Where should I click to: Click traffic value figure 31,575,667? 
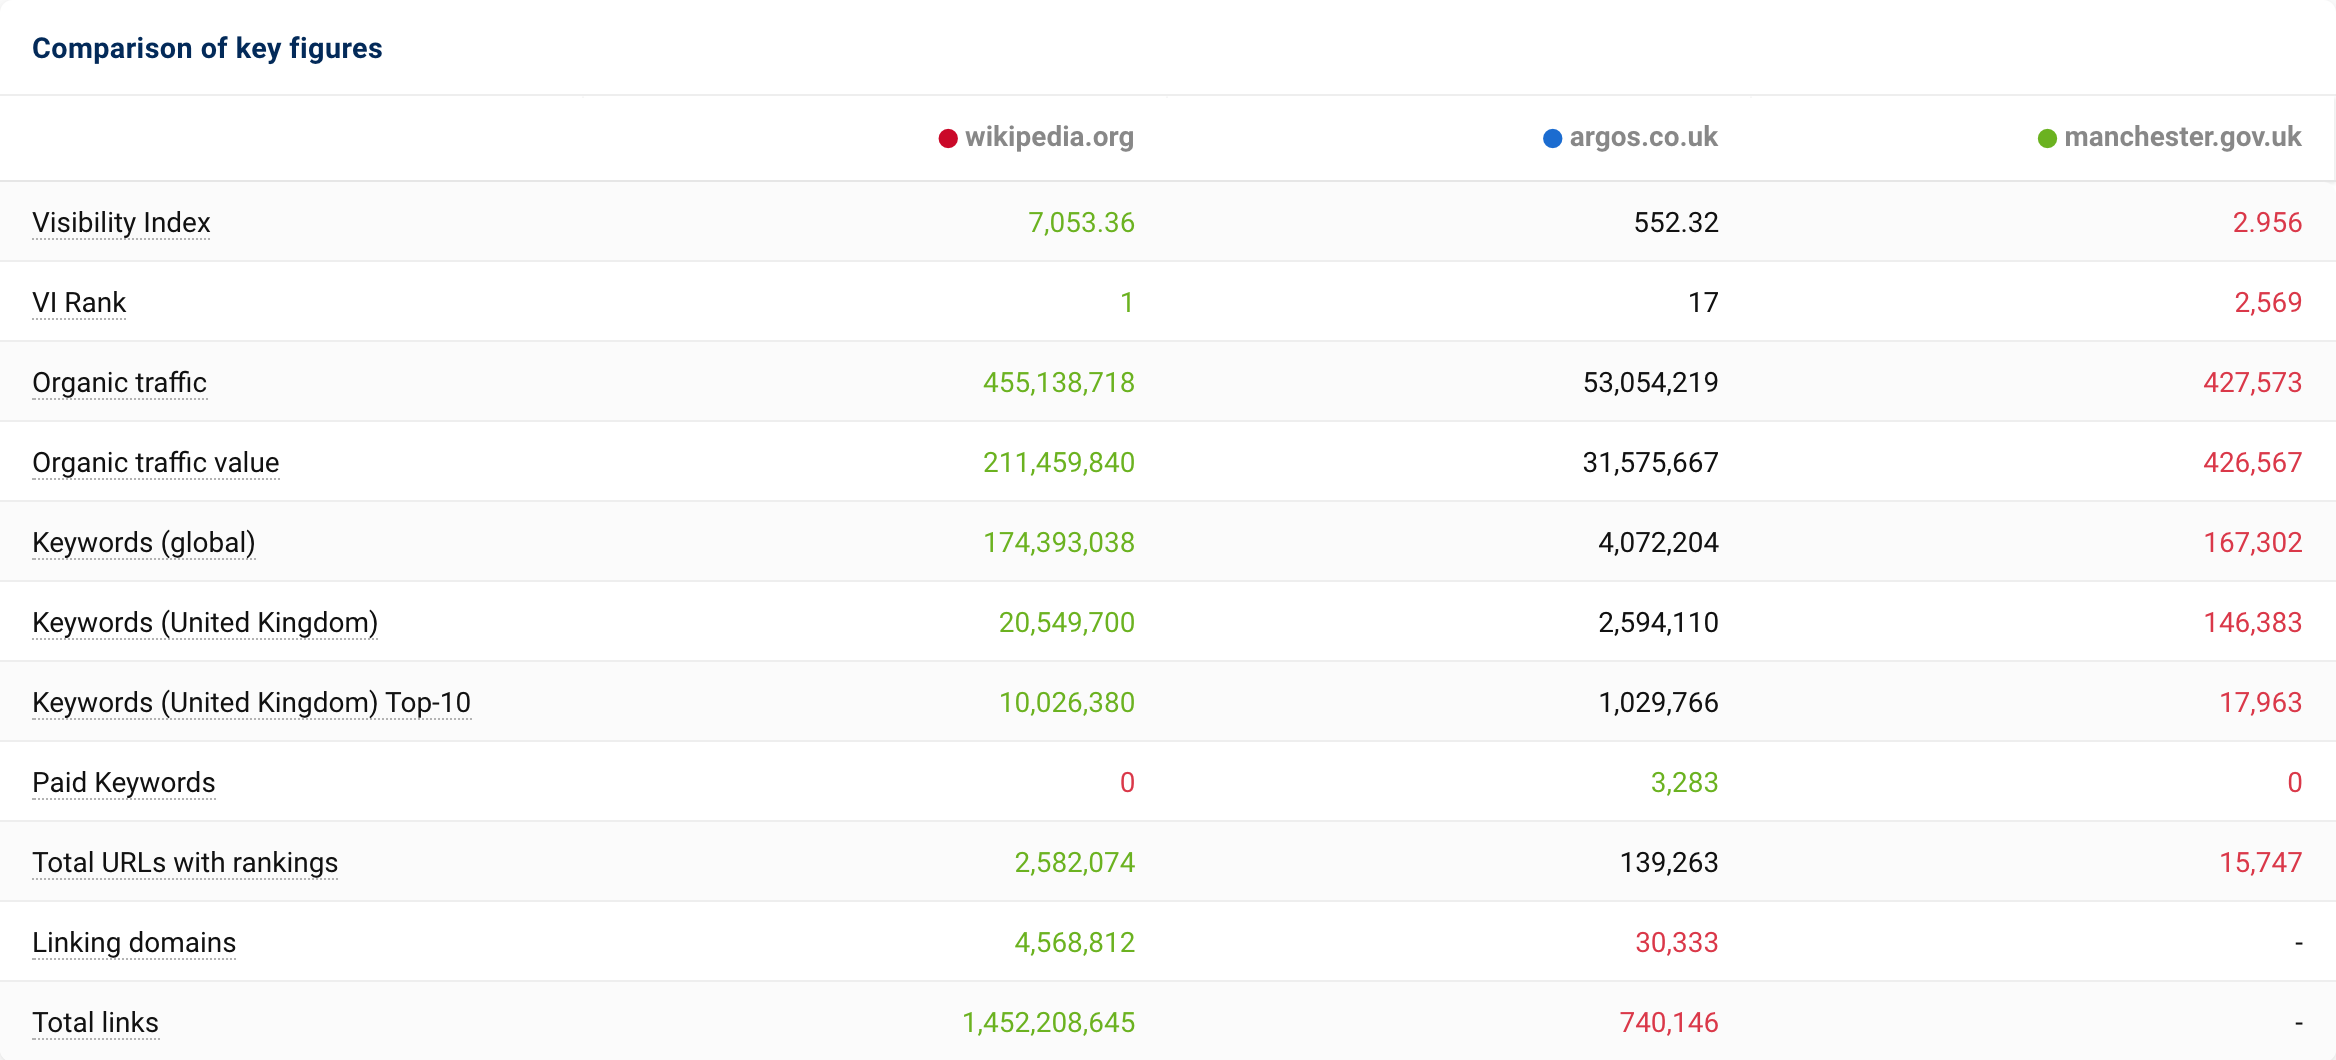click(x=1651, y=462)
